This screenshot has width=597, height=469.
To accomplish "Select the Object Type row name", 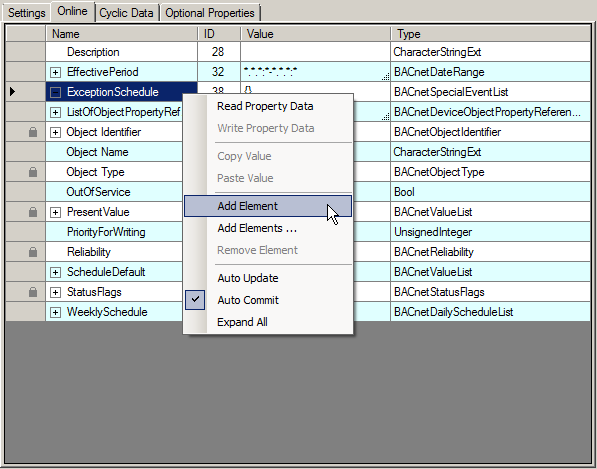I will point(95,172).
